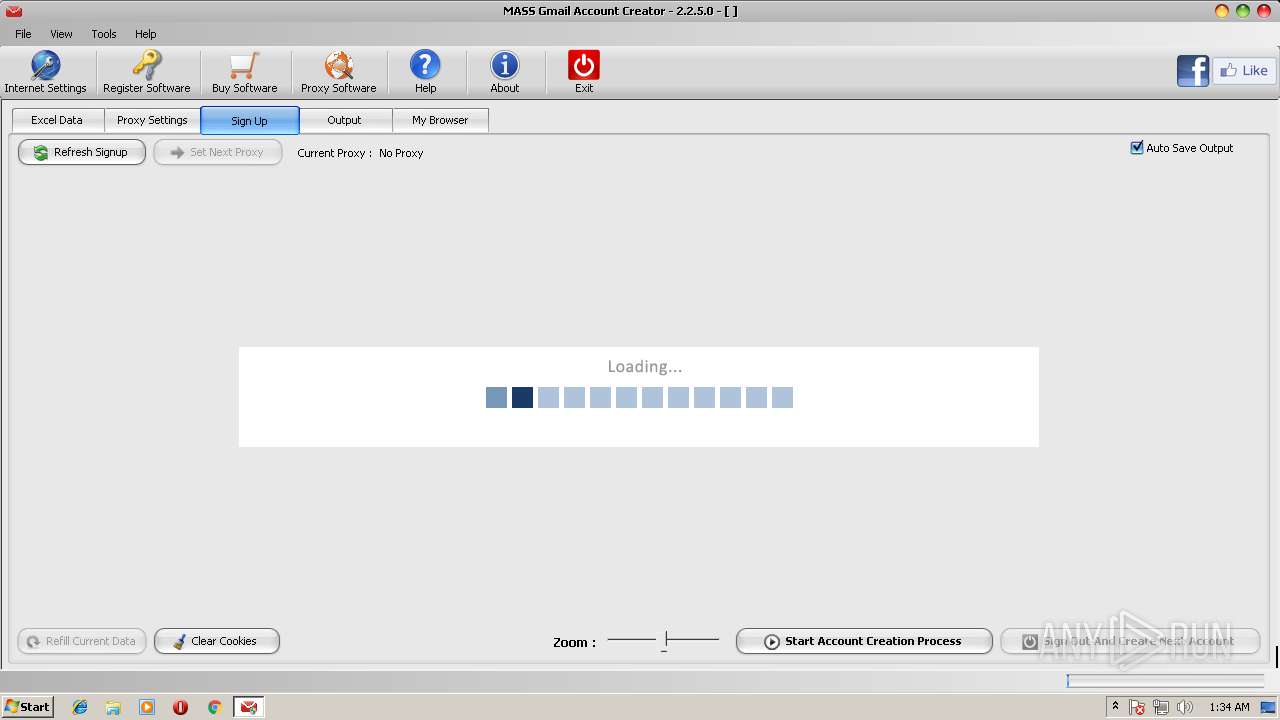
Task: Toggle the Auto Save Output checkbox
Action: (x=1137, y=148)
